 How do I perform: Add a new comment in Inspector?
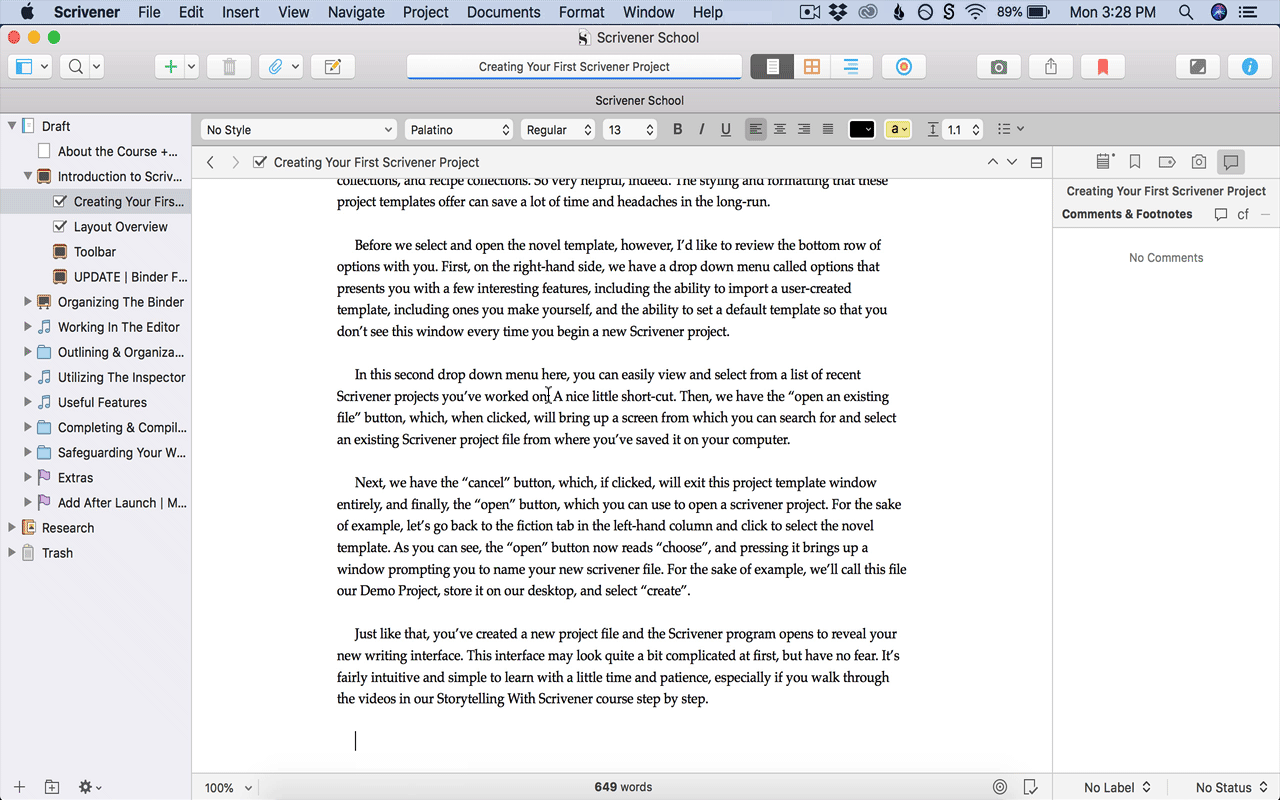tap(1220, 214)
